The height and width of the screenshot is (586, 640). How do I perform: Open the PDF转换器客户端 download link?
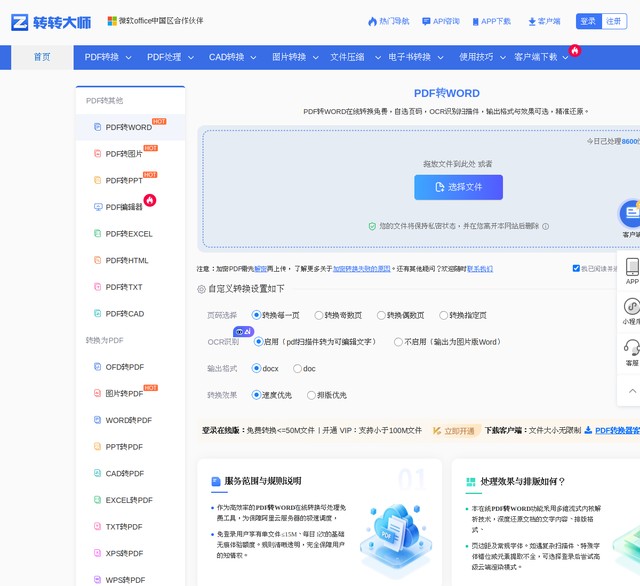pos(617,430)
